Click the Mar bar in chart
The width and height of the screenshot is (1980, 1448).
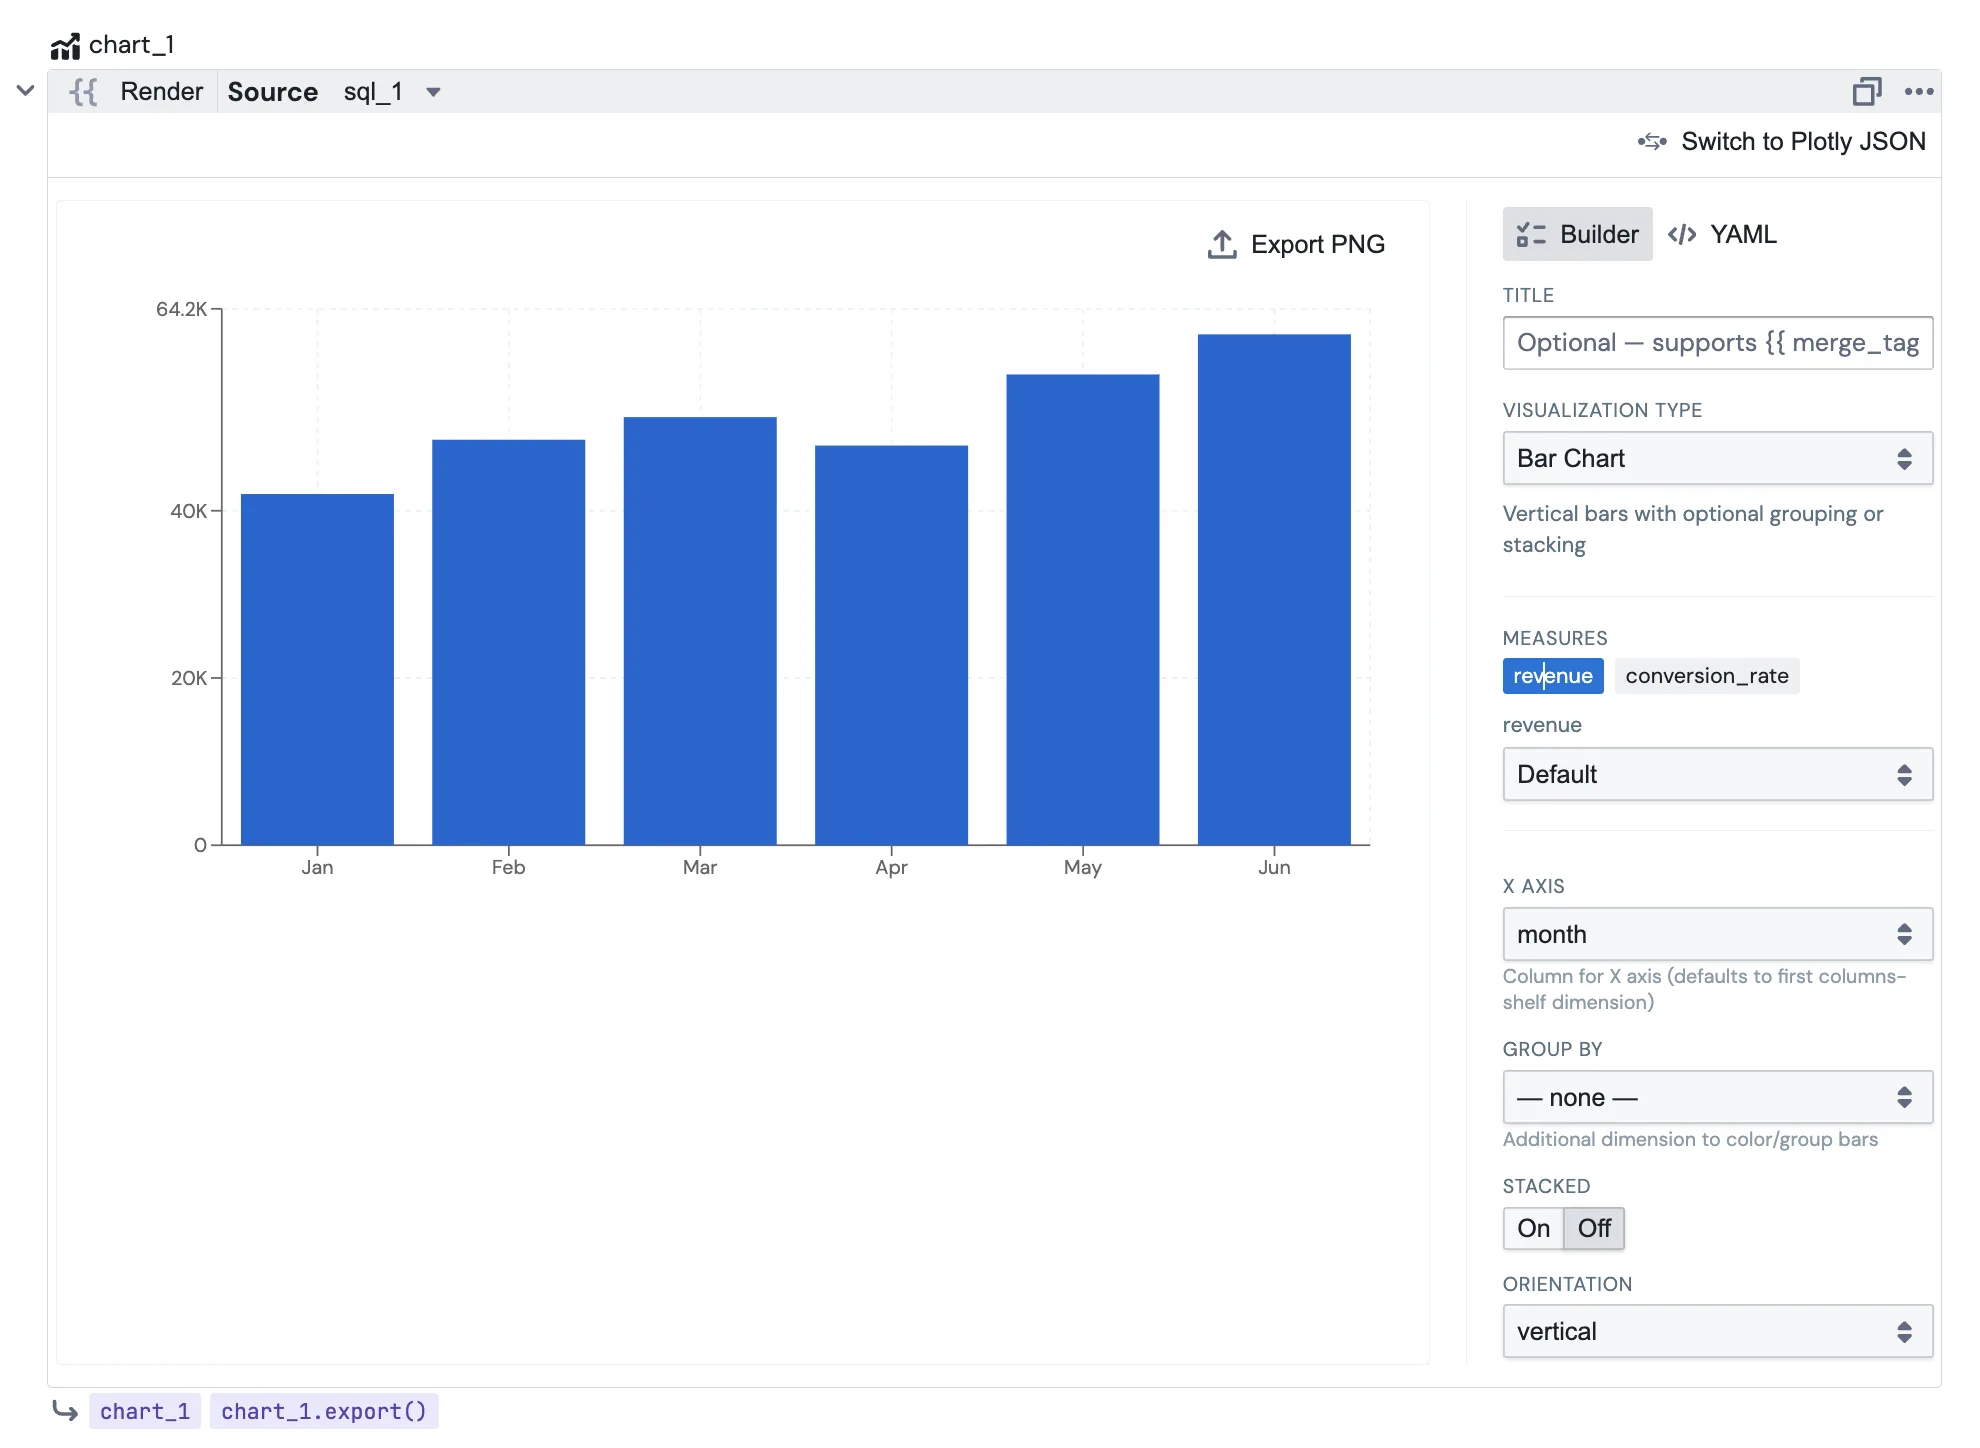pos(700,631)
